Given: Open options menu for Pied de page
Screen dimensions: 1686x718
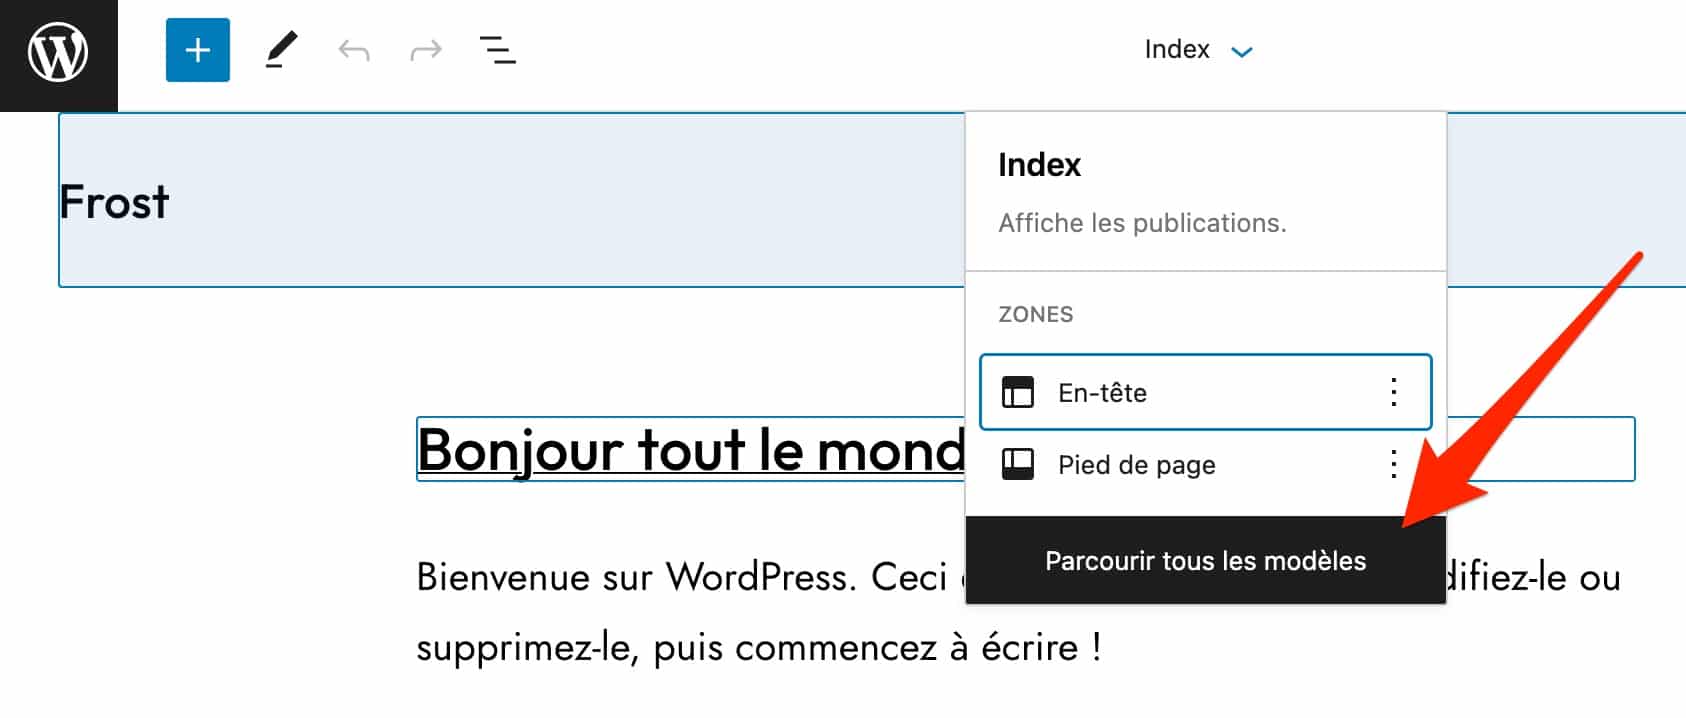Looking at the screenshot, I should [1394, 464].
